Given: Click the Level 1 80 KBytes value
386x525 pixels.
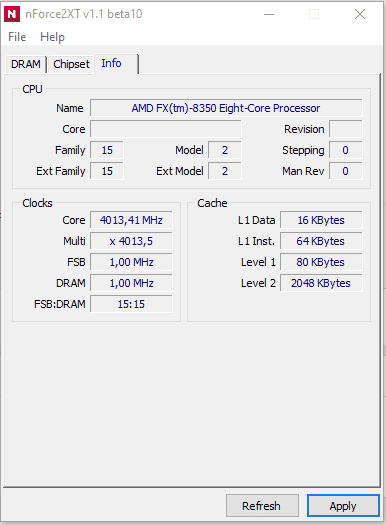Looking at the screenshot, I should (x=321, y=262).
